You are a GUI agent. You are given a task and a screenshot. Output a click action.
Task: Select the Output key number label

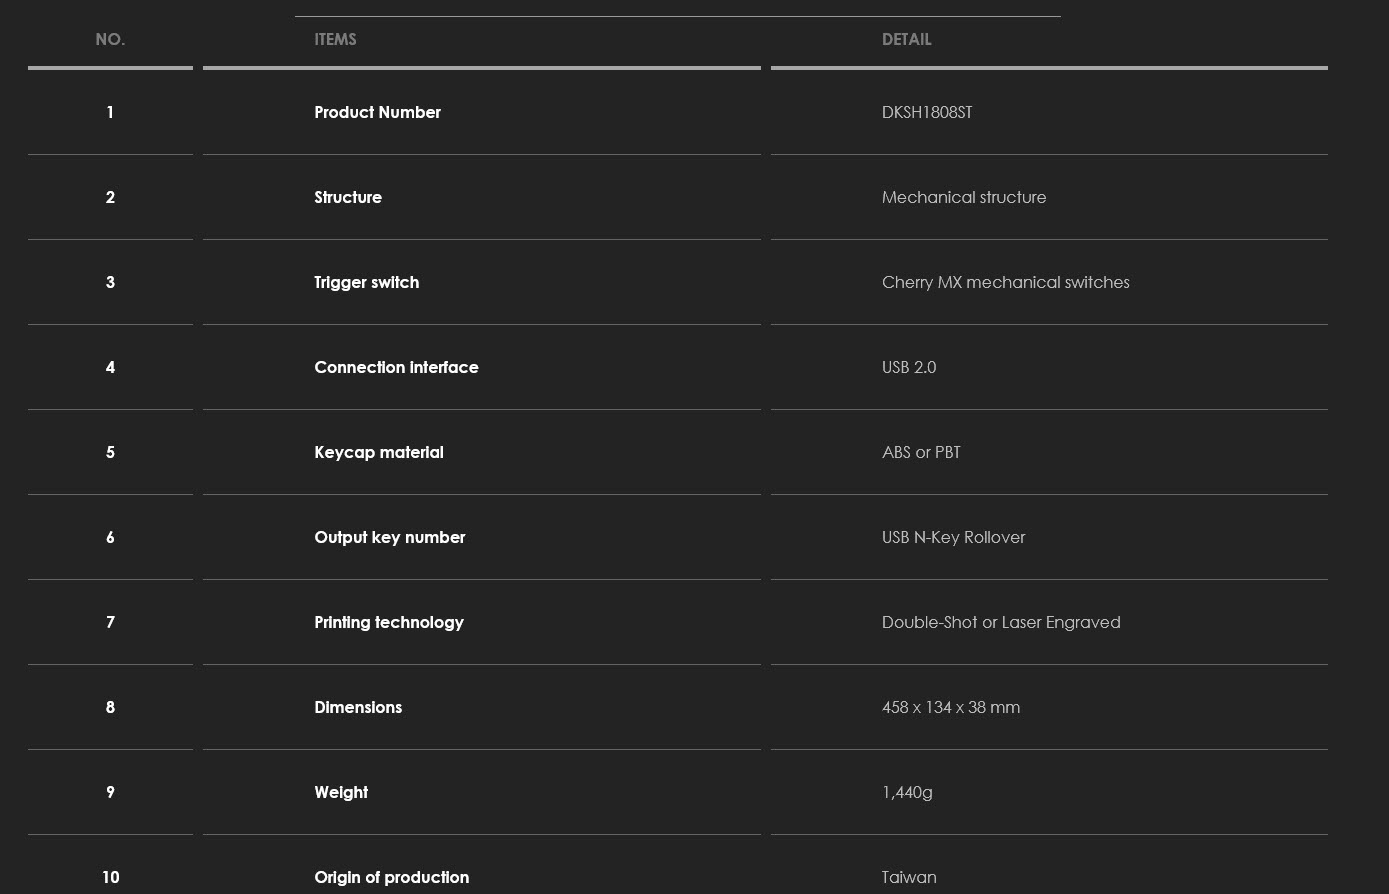(x=389, y=537)
